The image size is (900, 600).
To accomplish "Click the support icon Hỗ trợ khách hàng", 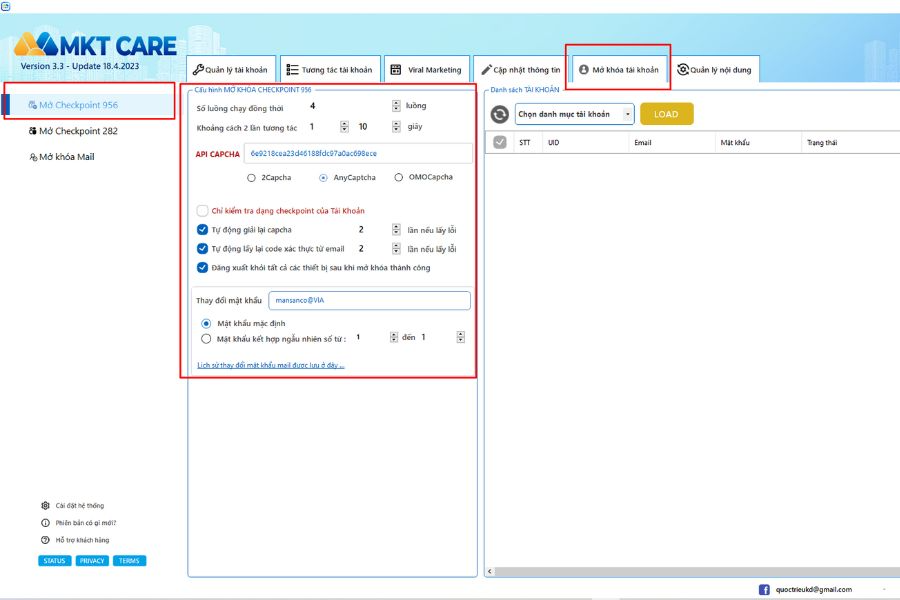I will [45, 540].
